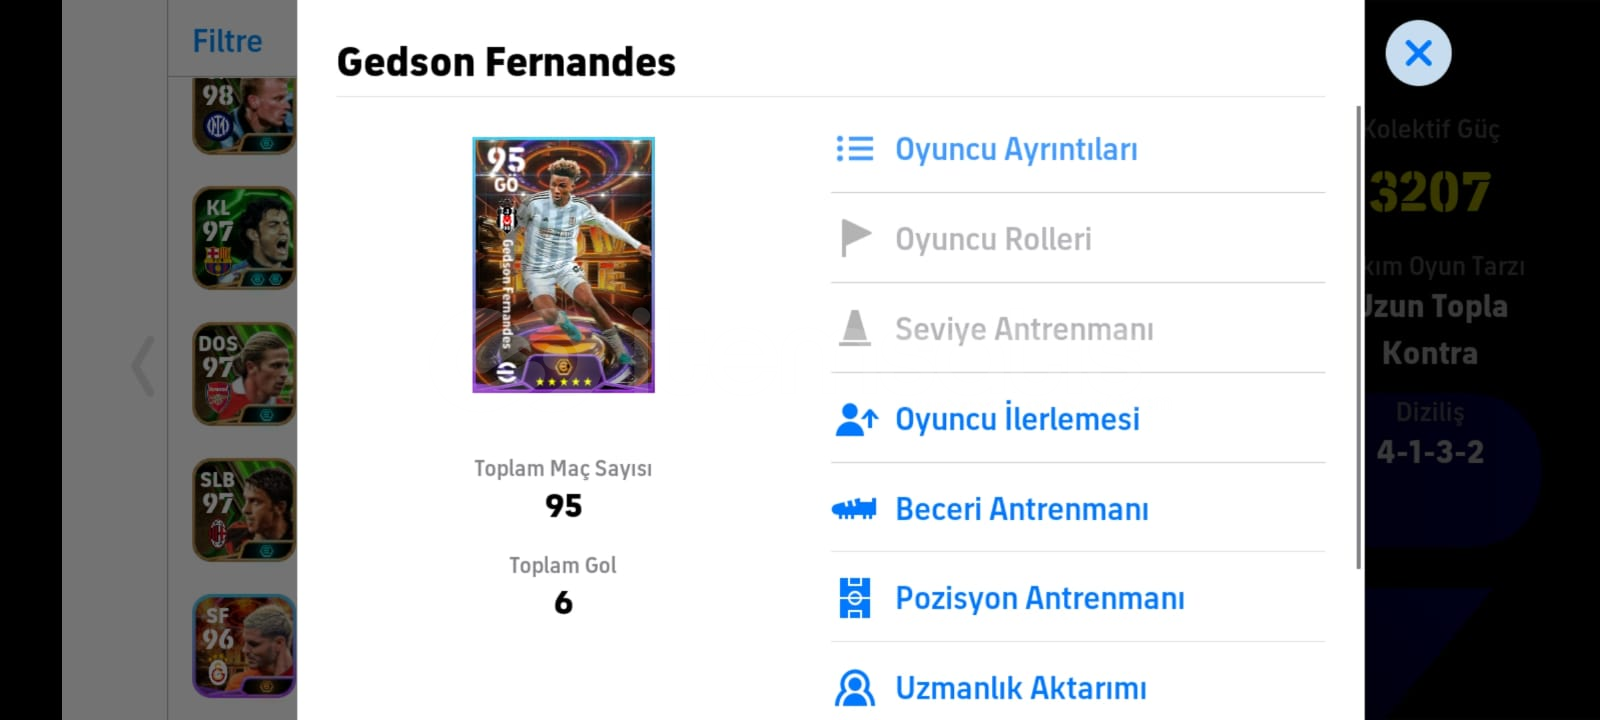The height and width of the screenshot is (720, 1600).
Task: Tap the Seviye Antrenmanı cone icon
Action: click(x=854, y=328)
